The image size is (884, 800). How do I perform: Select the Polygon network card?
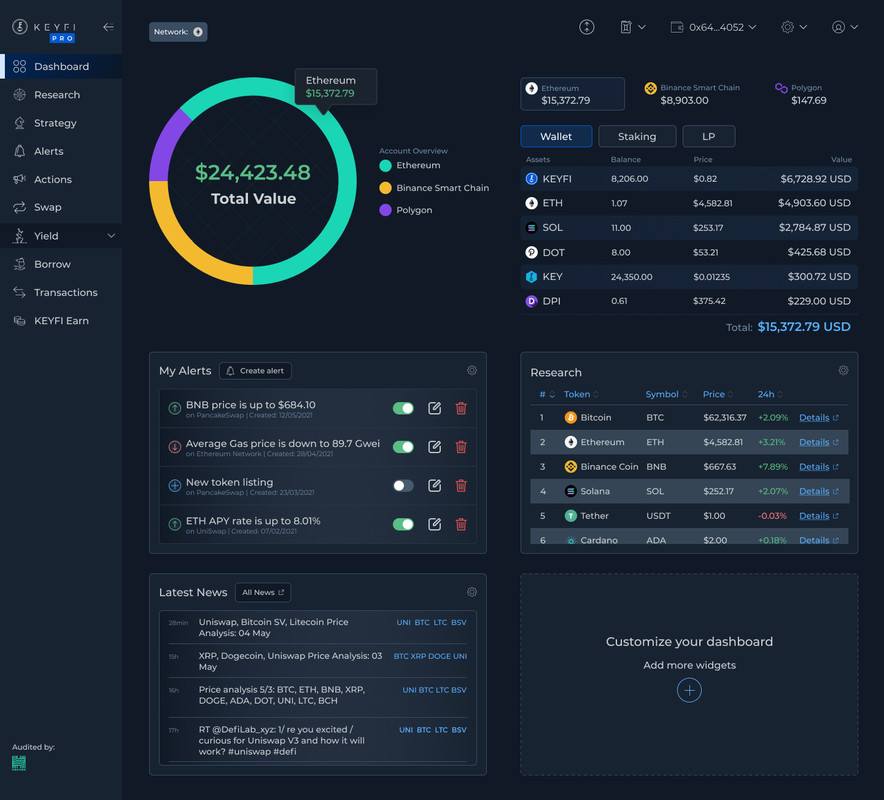[801, 94]
